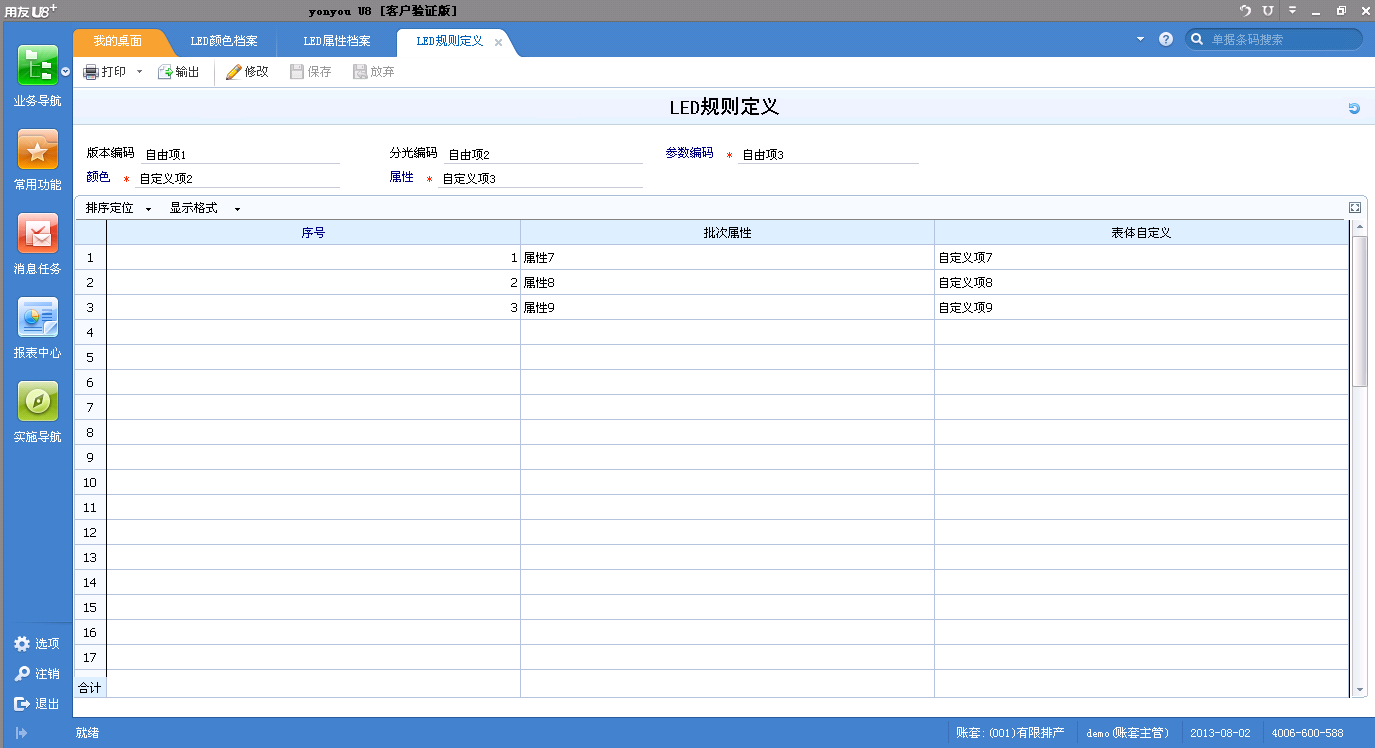Click the refresh icon beside LED规则定义 title
Image resolution: width=1375 pixels, height=748 pixels.
(x=1353, y=107)
